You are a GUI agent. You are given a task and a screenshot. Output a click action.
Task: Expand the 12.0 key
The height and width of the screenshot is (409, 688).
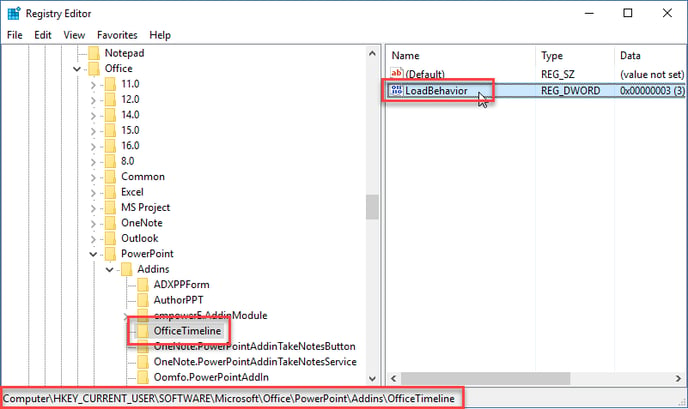coord(93,100)
